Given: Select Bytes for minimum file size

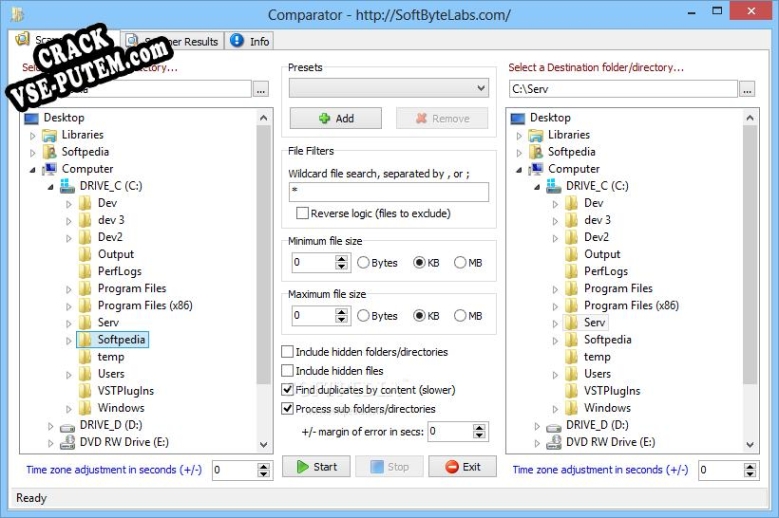Looking at the screenshot, I should [364, 263].
